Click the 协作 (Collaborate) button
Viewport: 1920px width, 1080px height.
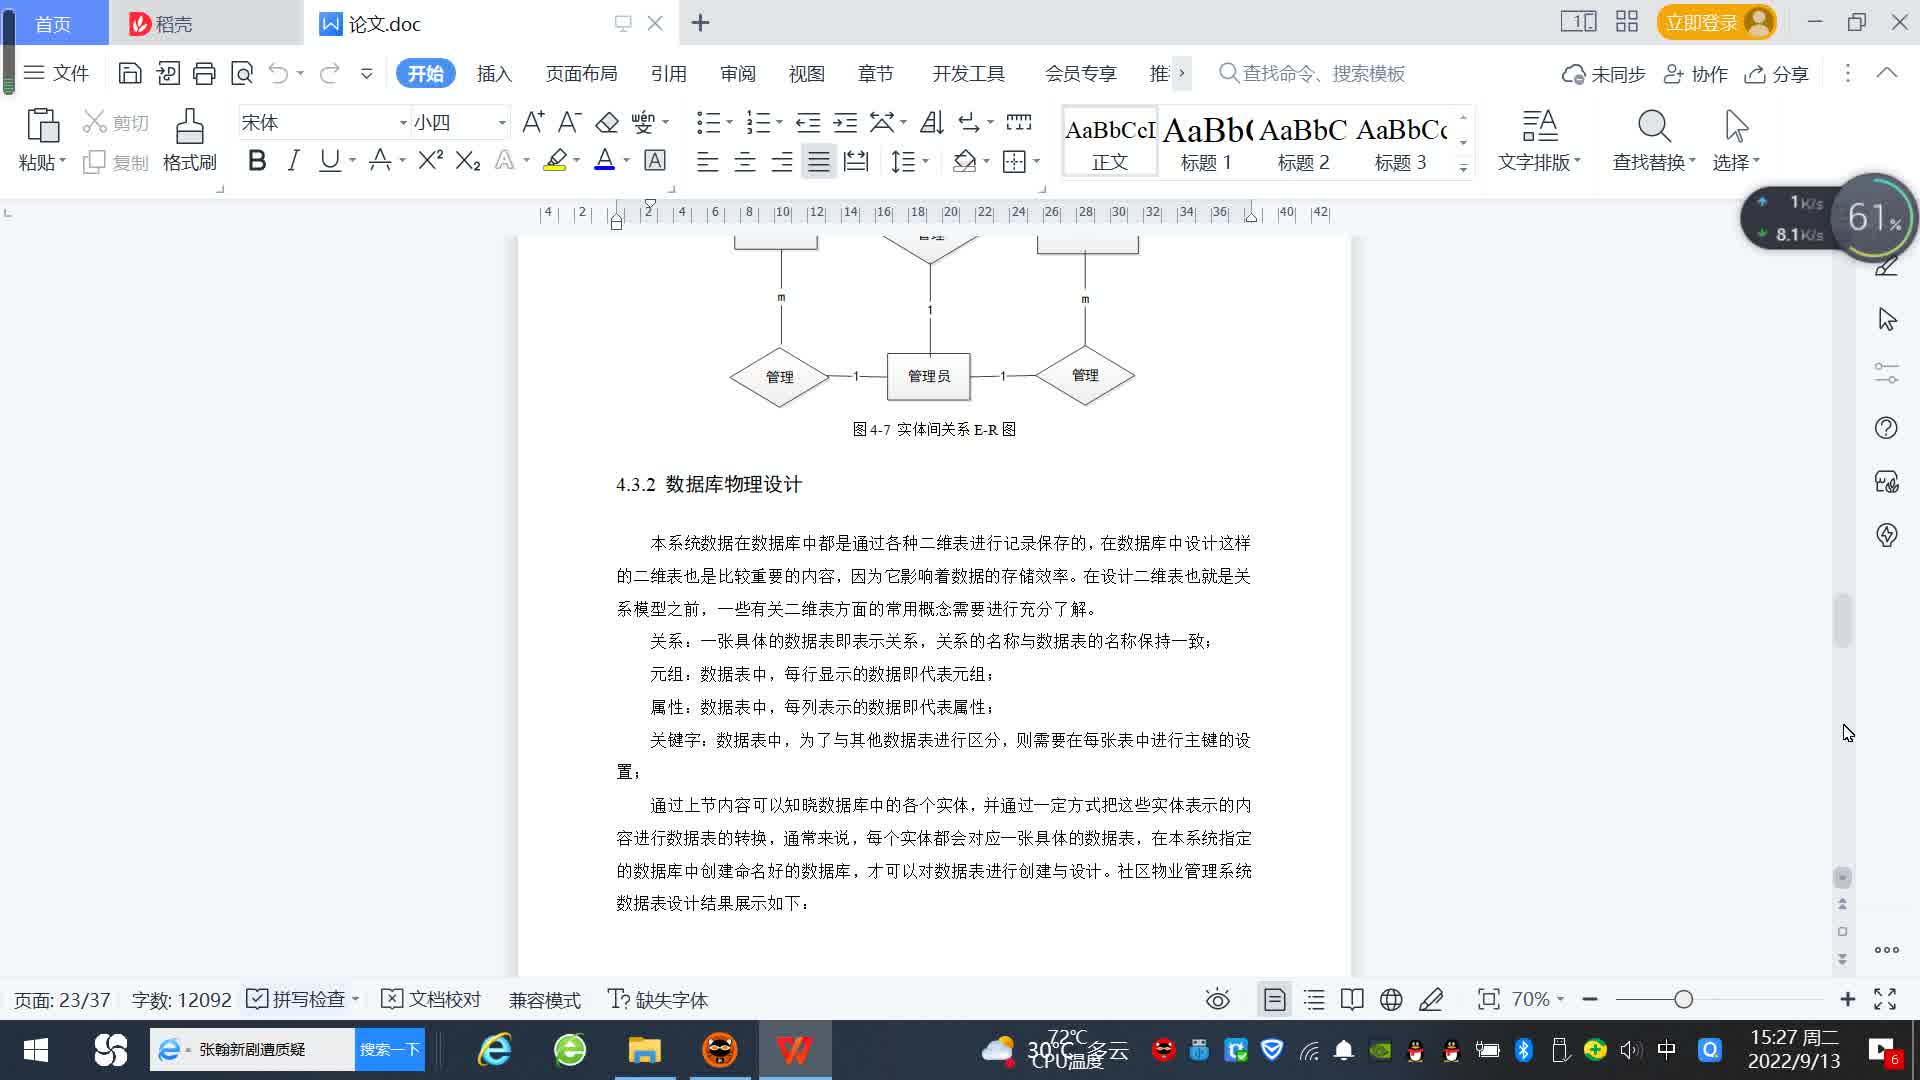pos(1696,73)
